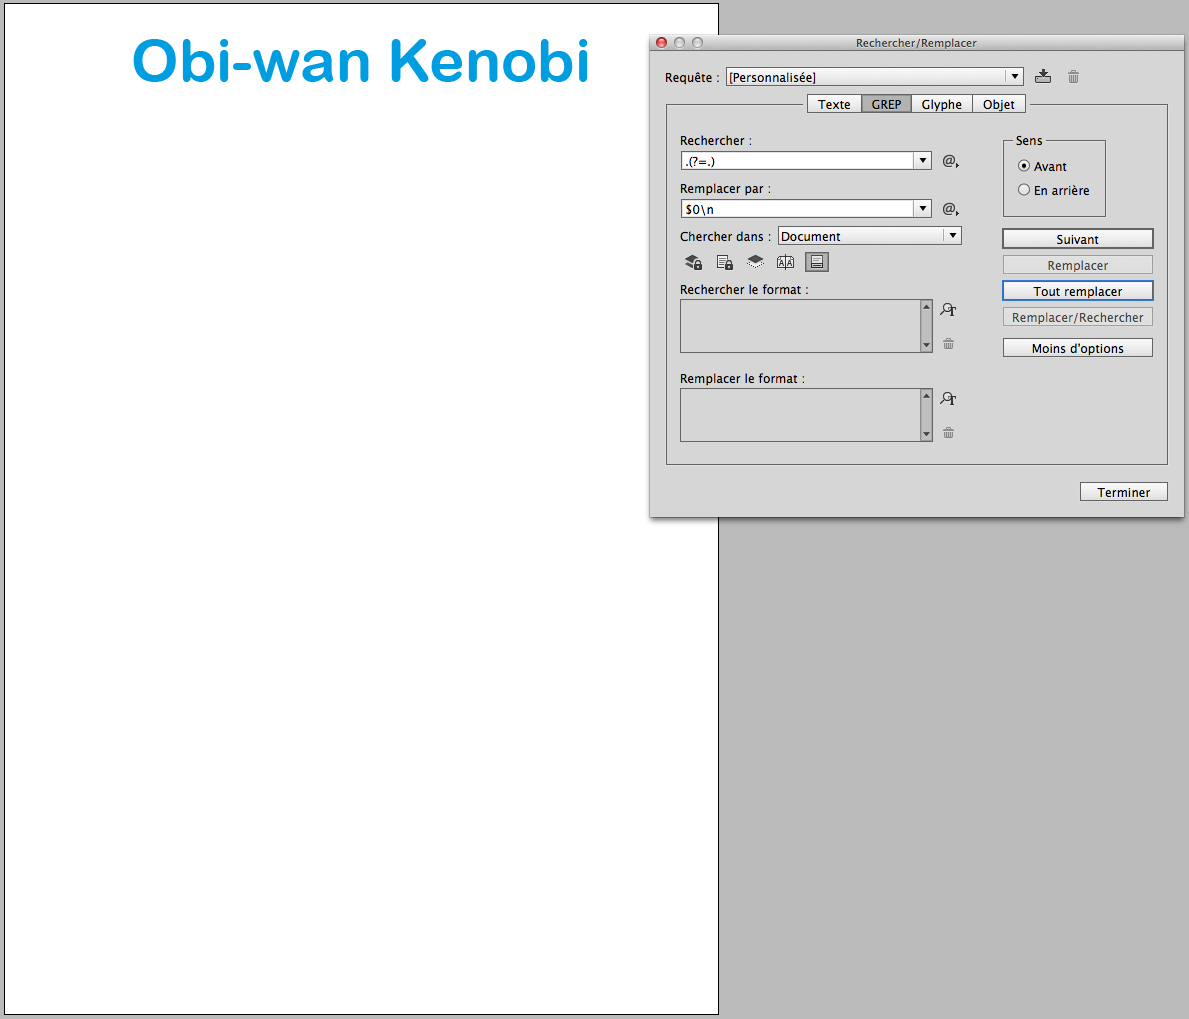Open the Chercher dans Document dropdown
The width and height of the screenshot is (1189, 1019).
click(870, 236)
